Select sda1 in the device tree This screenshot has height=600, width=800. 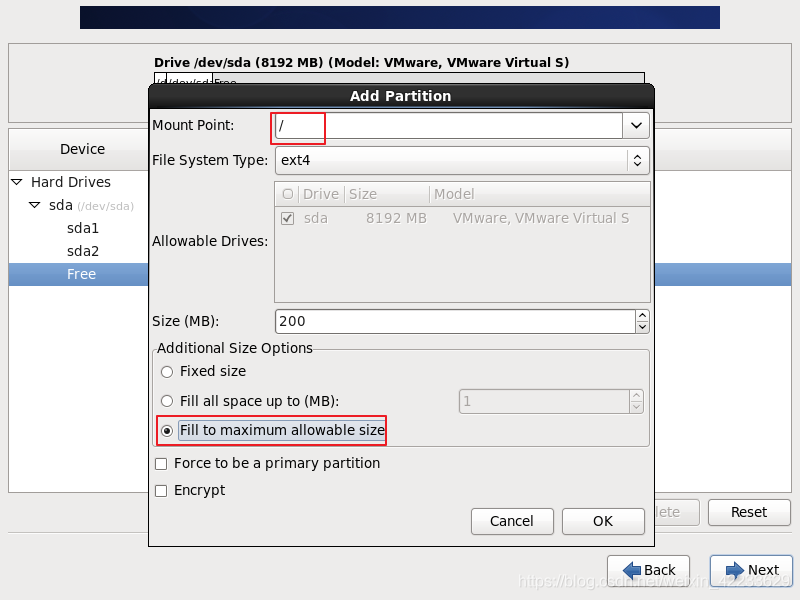(83, 228)
